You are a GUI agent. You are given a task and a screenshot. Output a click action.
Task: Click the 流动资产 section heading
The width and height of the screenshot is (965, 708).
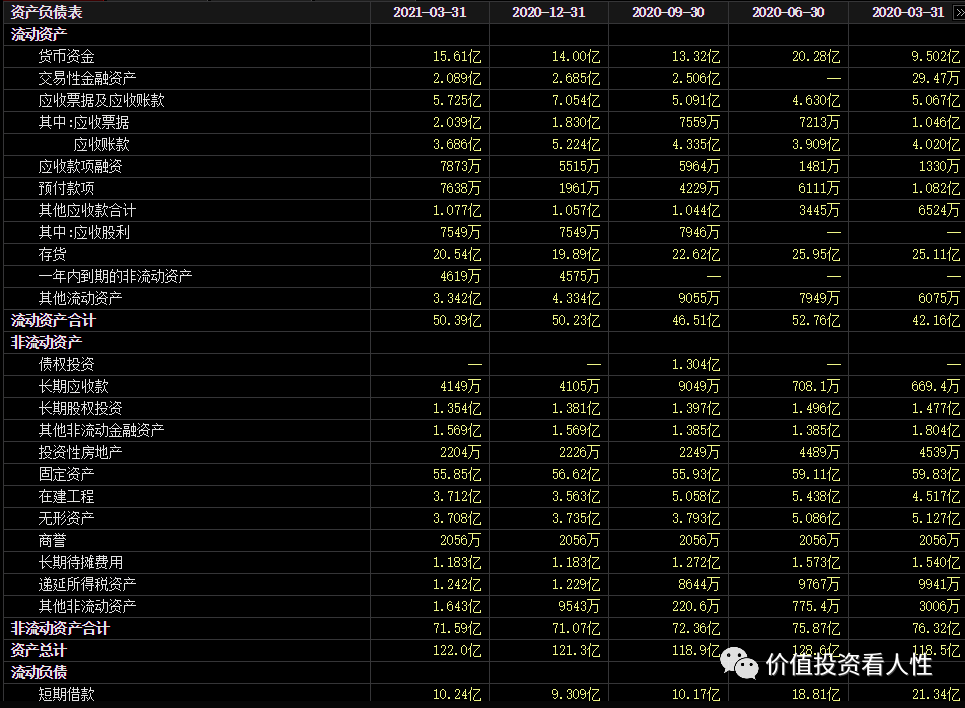[x=39, y=34]
